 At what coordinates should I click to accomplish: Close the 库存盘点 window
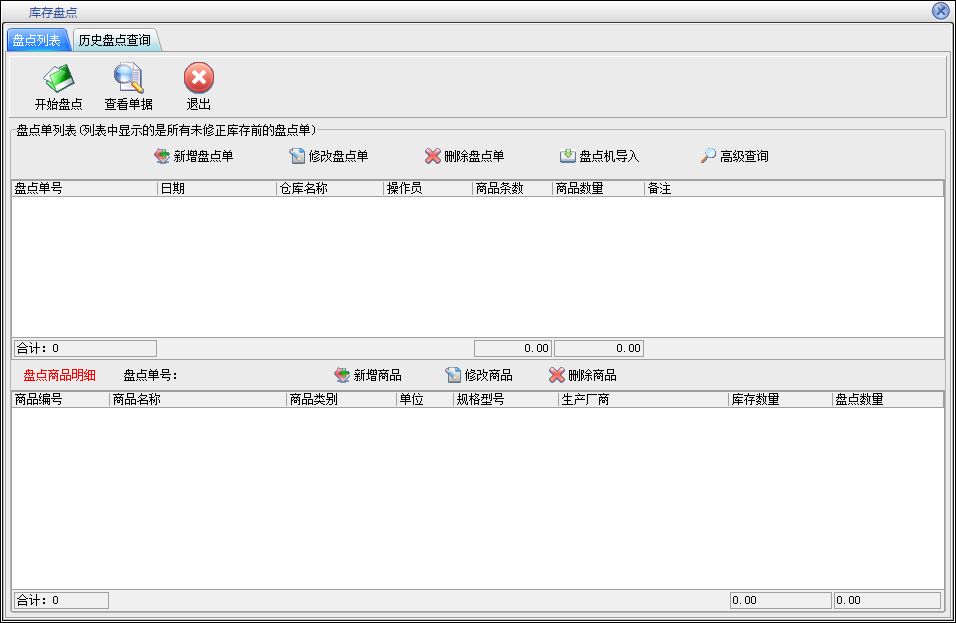tap(940, 11)
